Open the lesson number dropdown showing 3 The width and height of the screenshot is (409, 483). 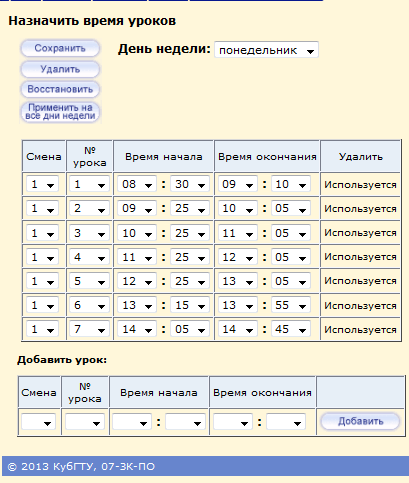click(x=89, y=233)
